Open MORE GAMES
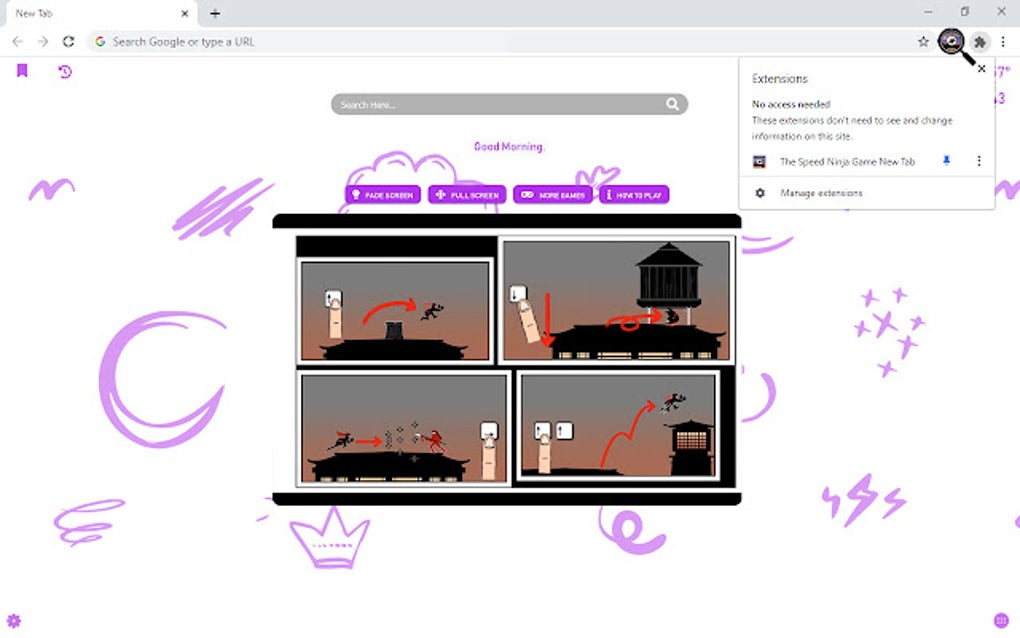The height and width of the screenshot is (638, 1020). 553,195
